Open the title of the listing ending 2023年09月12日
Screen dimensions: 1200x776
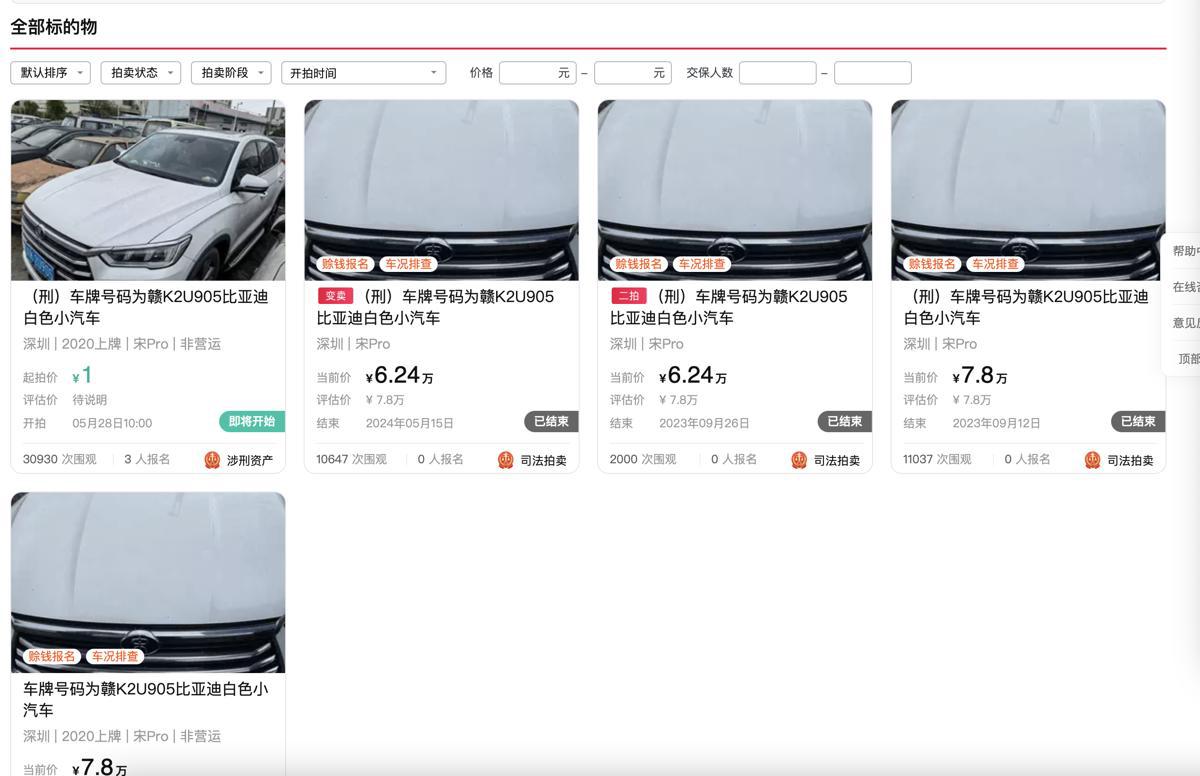click(x=1026, y=307)
